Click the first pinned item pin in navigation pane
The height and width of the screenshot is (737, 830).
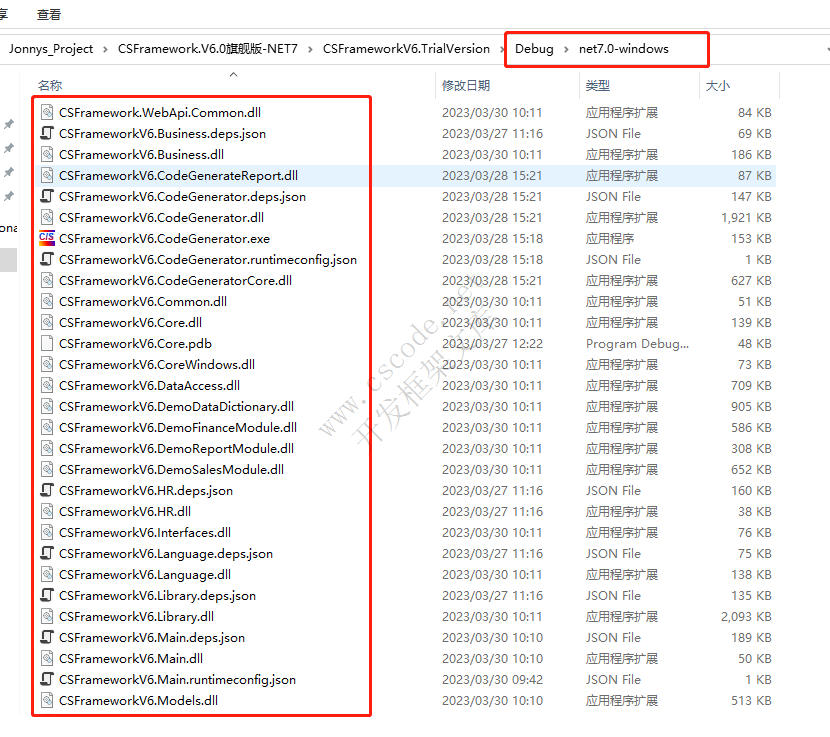(x=9, y=124)
